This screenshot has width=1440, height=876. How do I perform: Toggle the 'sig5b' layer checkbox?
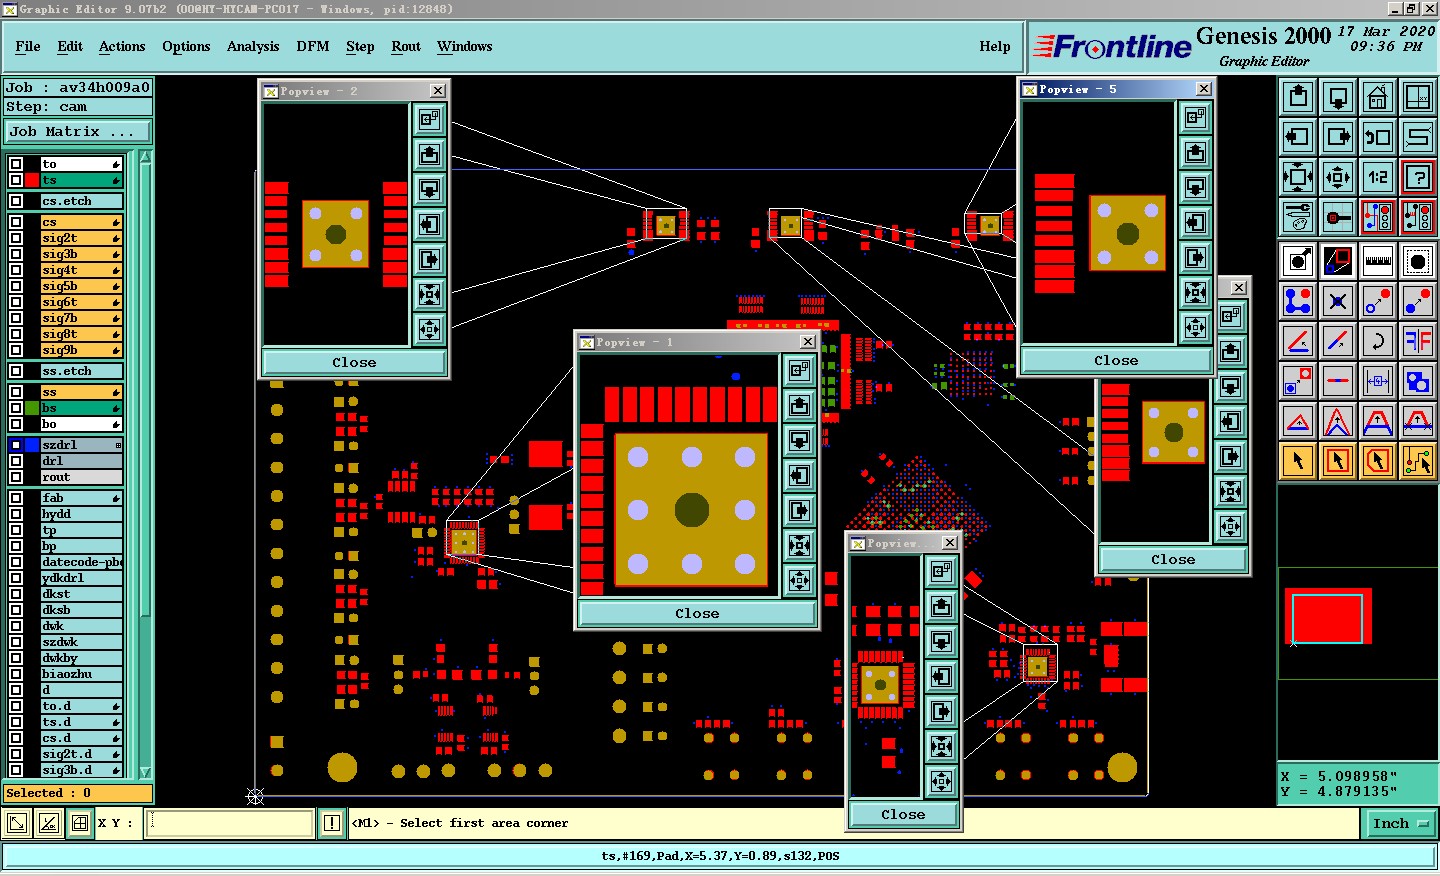click(16, 286)
